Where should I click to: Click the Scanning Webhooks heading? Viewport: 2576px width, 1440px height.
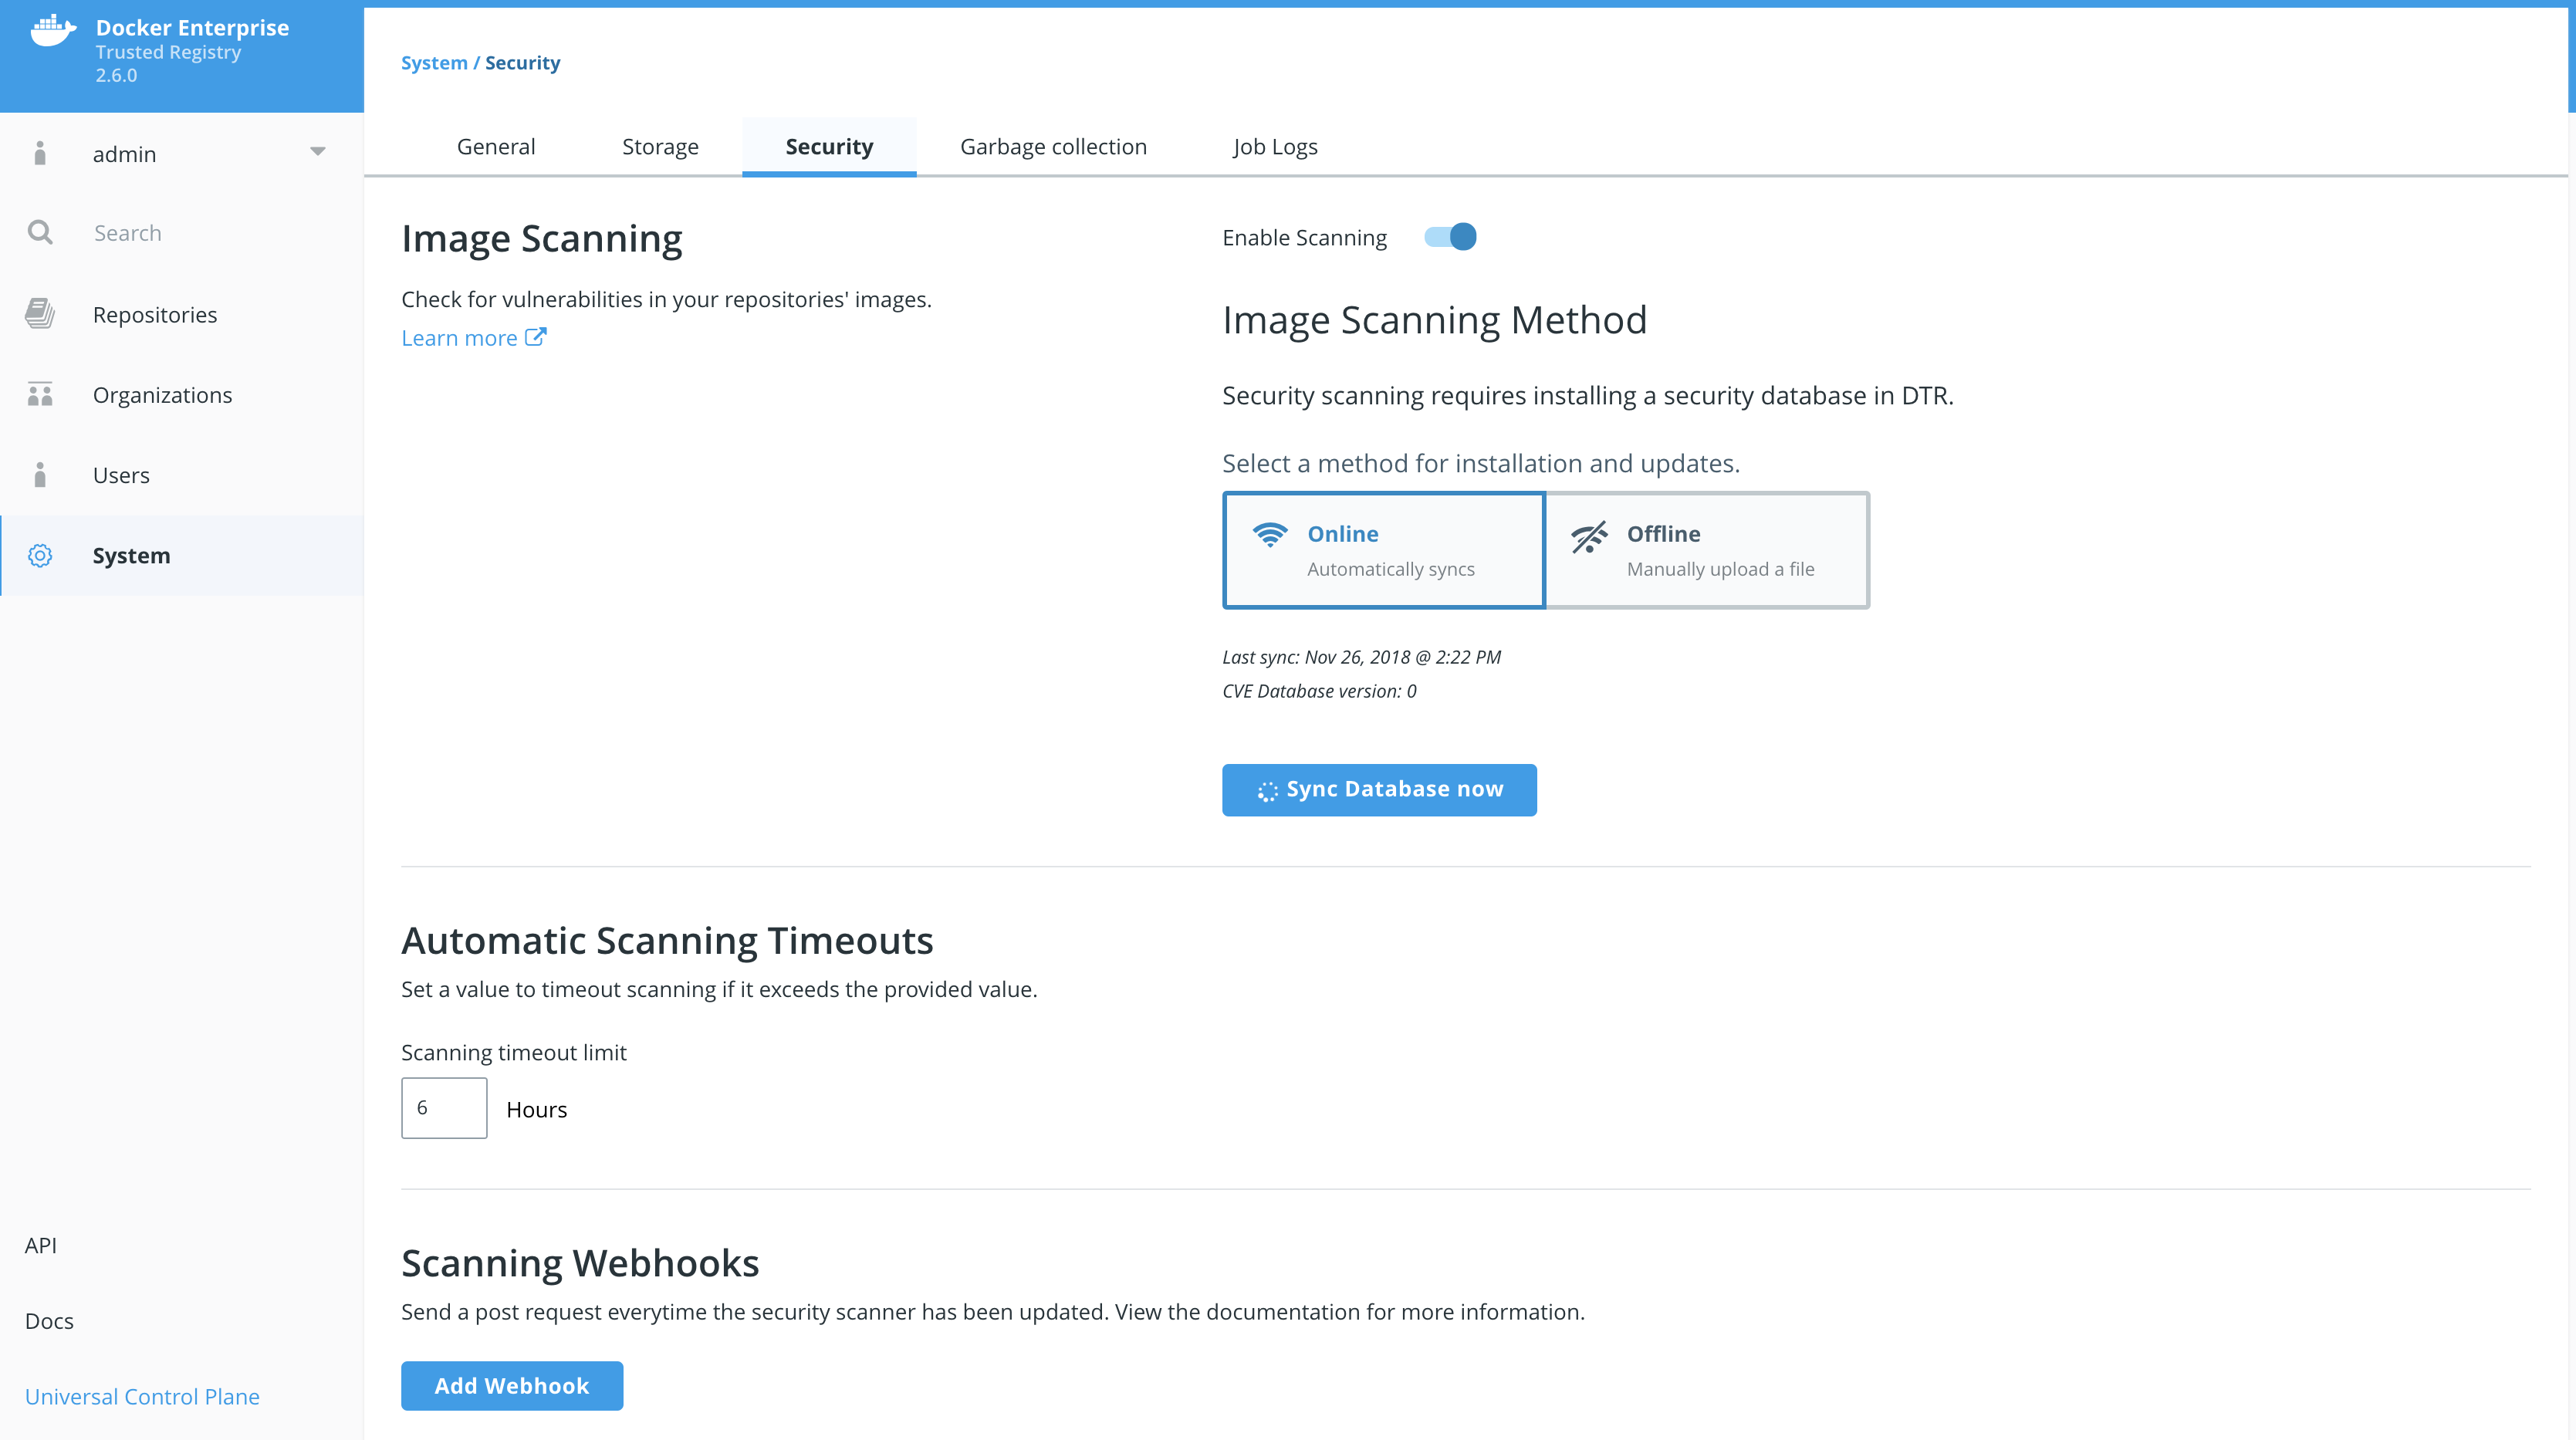(580, 1263)
